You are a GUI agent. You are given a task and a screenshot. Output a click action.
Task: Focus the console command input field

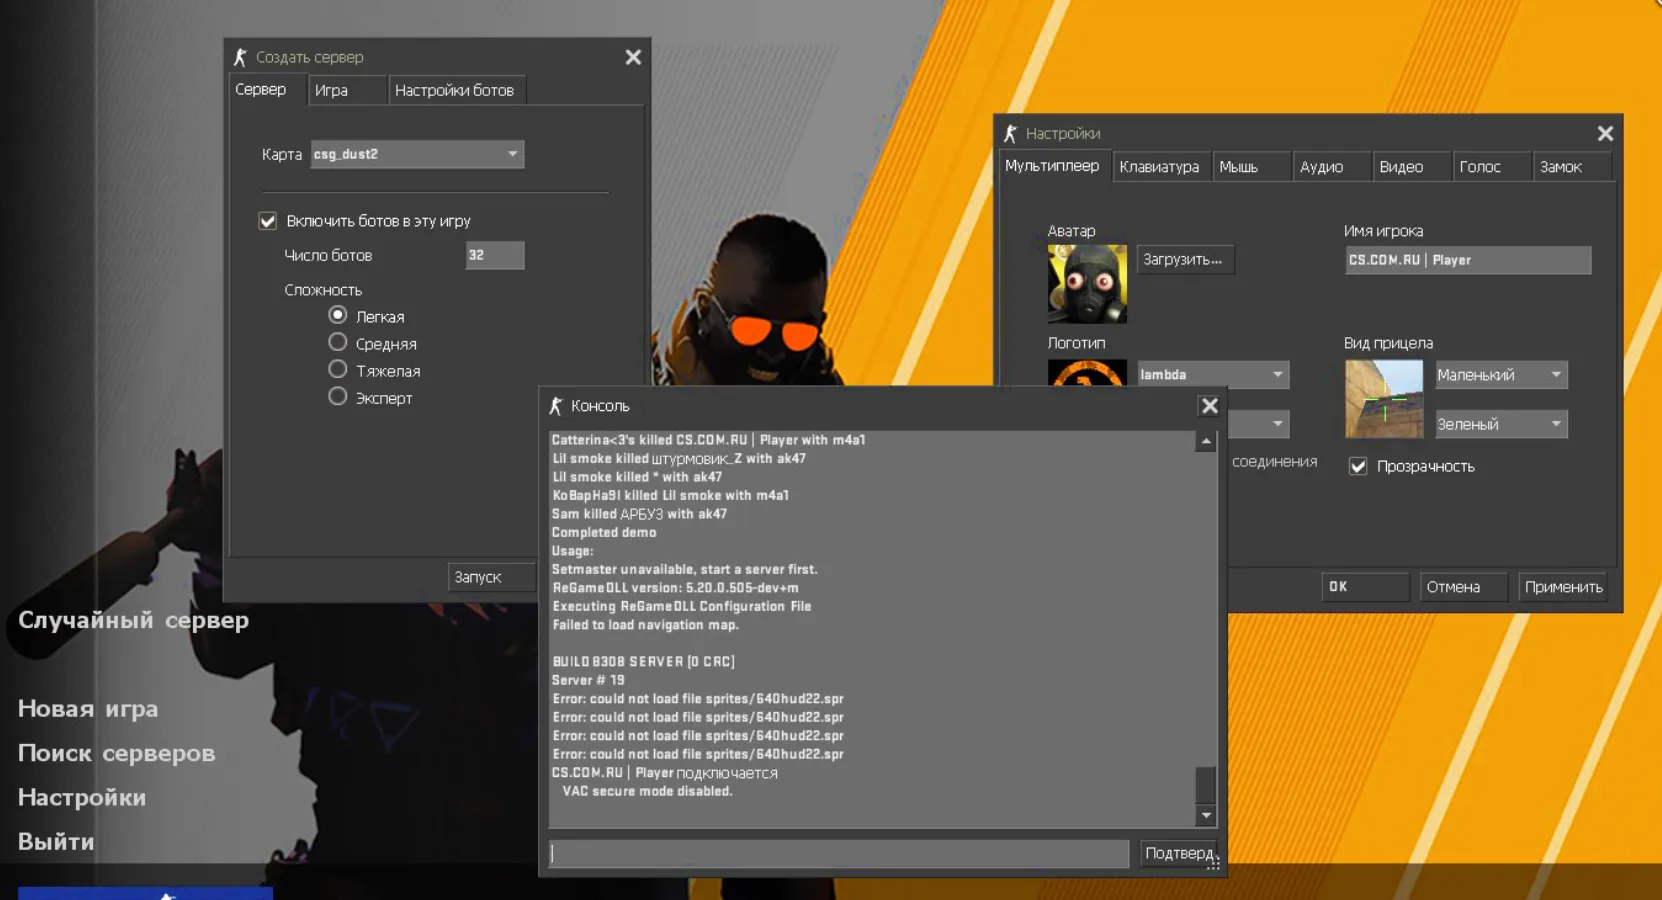point(838,853)
